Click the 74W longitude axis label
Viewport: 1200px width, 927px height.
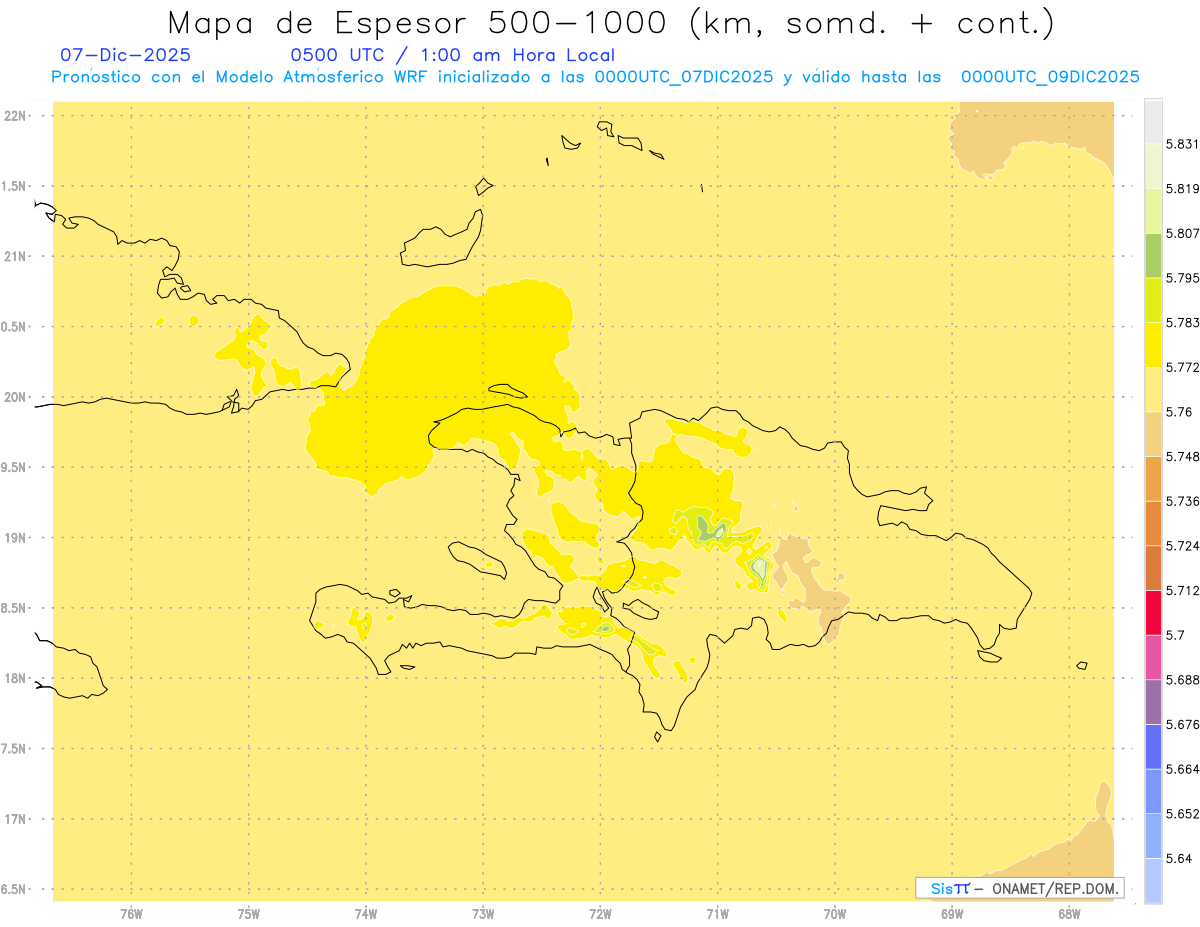366,914
